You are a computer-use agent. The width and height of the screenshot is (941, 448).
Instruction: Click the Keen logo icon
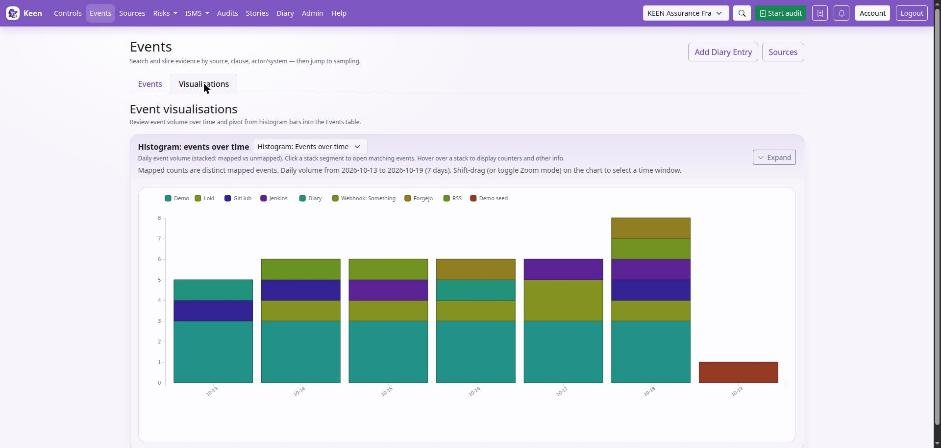click(13, 13)
